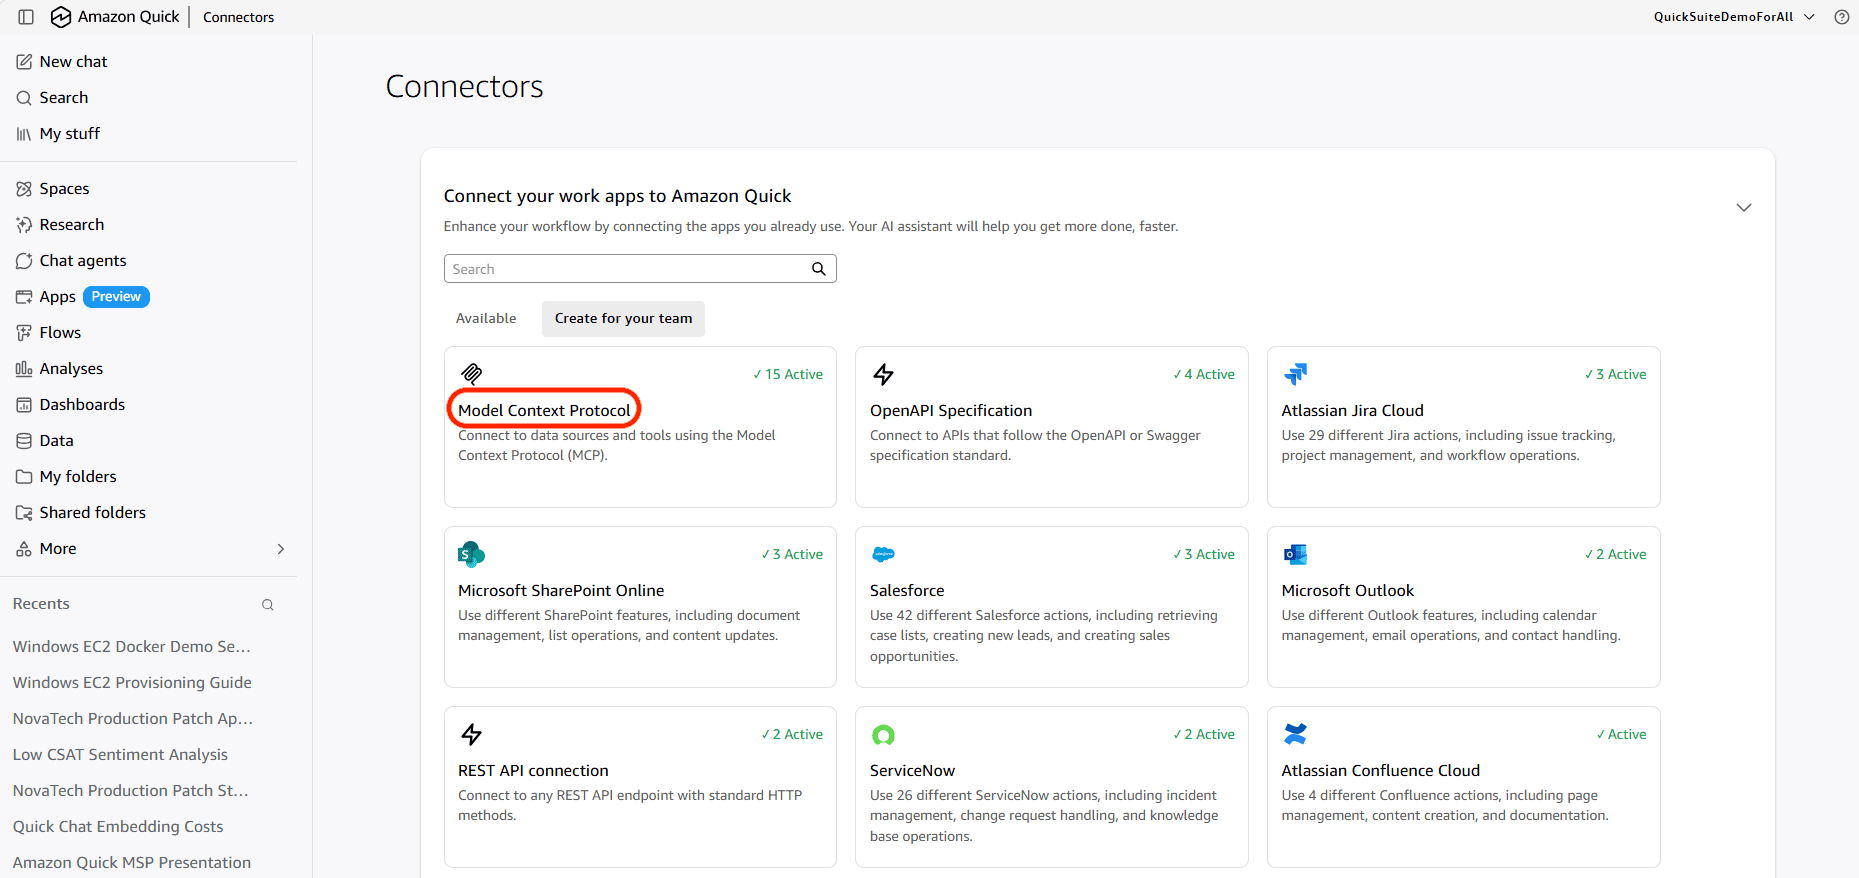Screen dimensions: 1859x878
Task: Collapse the Connect your work apps section
Action: [x=1744, y=207]
